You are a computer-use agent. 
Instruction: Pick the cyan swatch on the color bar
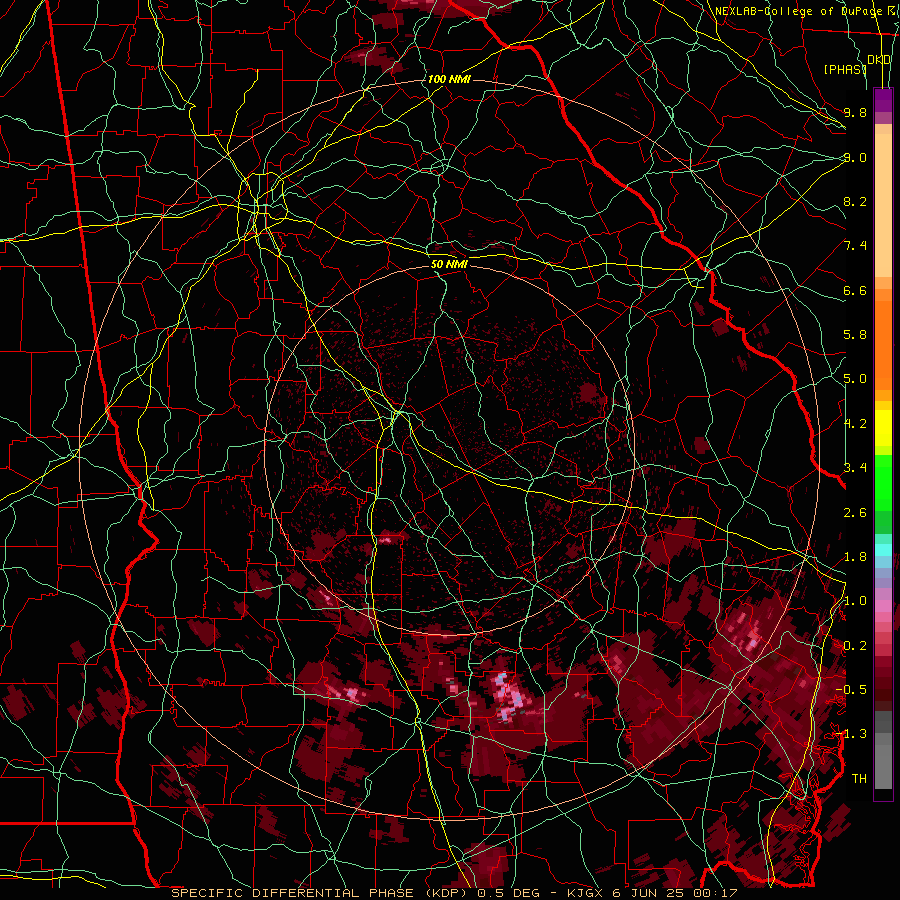(x=883, y=550)
